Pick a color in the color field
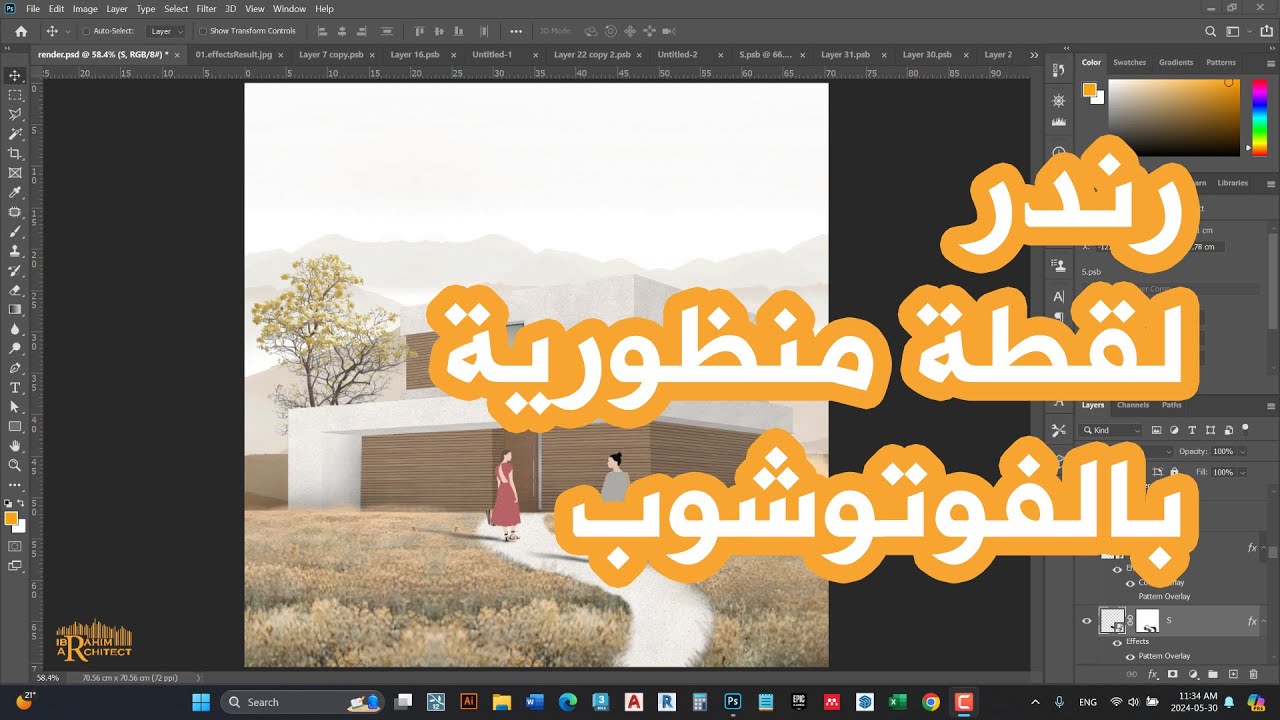This screenshot has height=720, width=1280. click(1174, 117)
